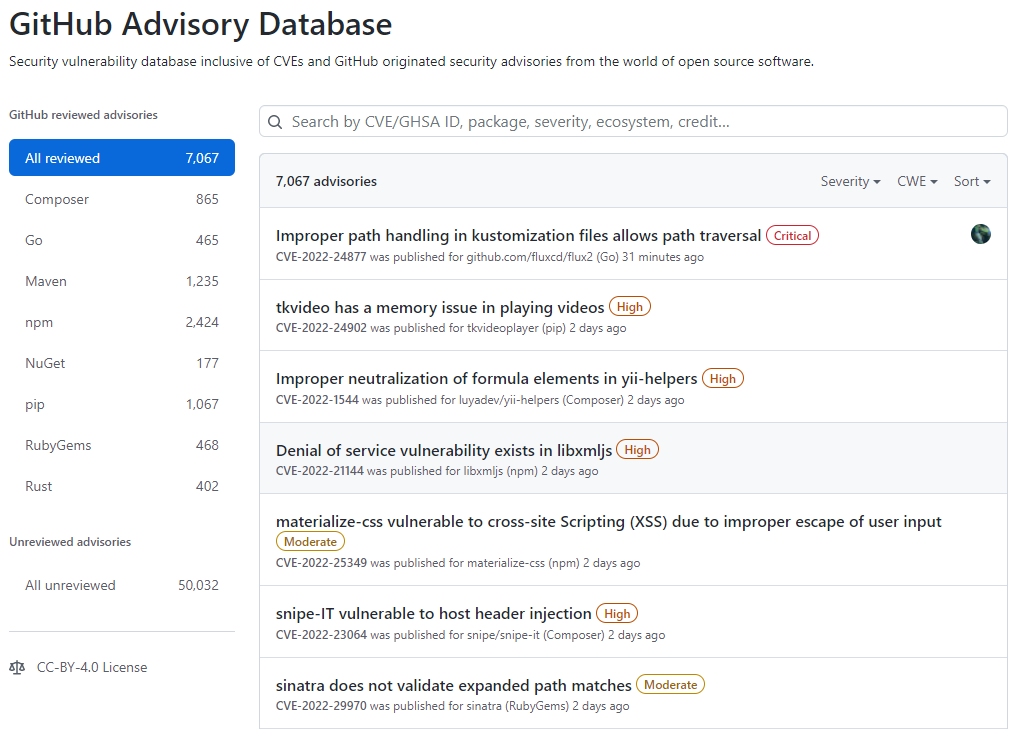Filter advisories by pip ecosystem

coord(122,404)
